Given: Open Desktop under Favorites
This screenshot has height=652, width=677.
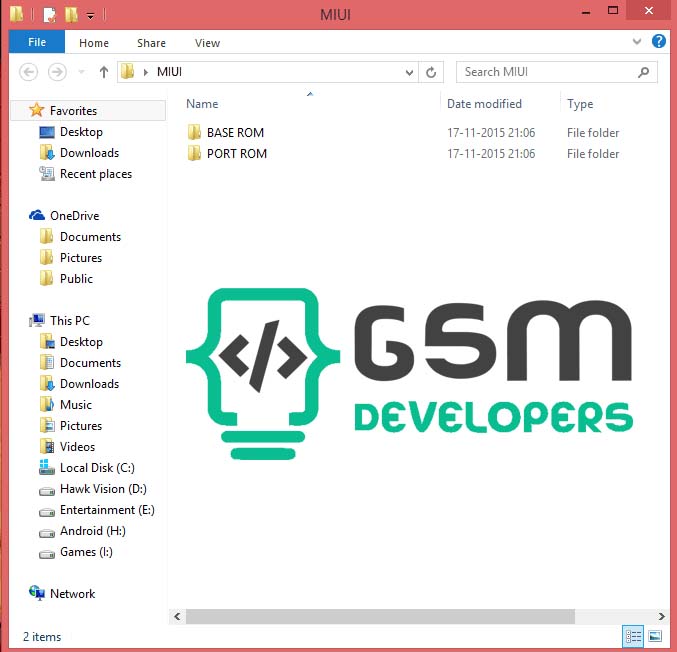Looking at the screenshot, I should [81, 132].
